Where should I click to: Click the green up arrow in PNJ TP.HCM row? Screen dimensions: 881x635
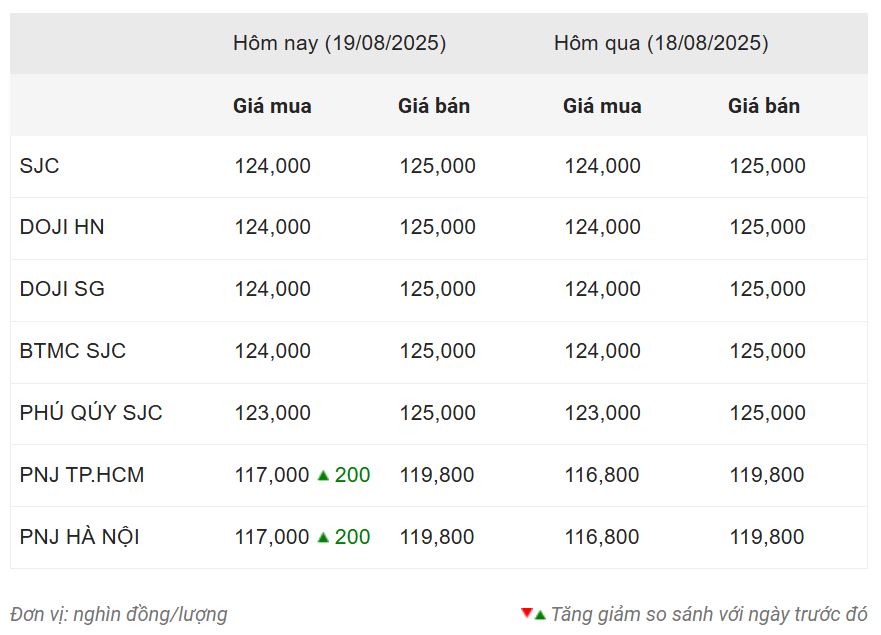point(323,475)
